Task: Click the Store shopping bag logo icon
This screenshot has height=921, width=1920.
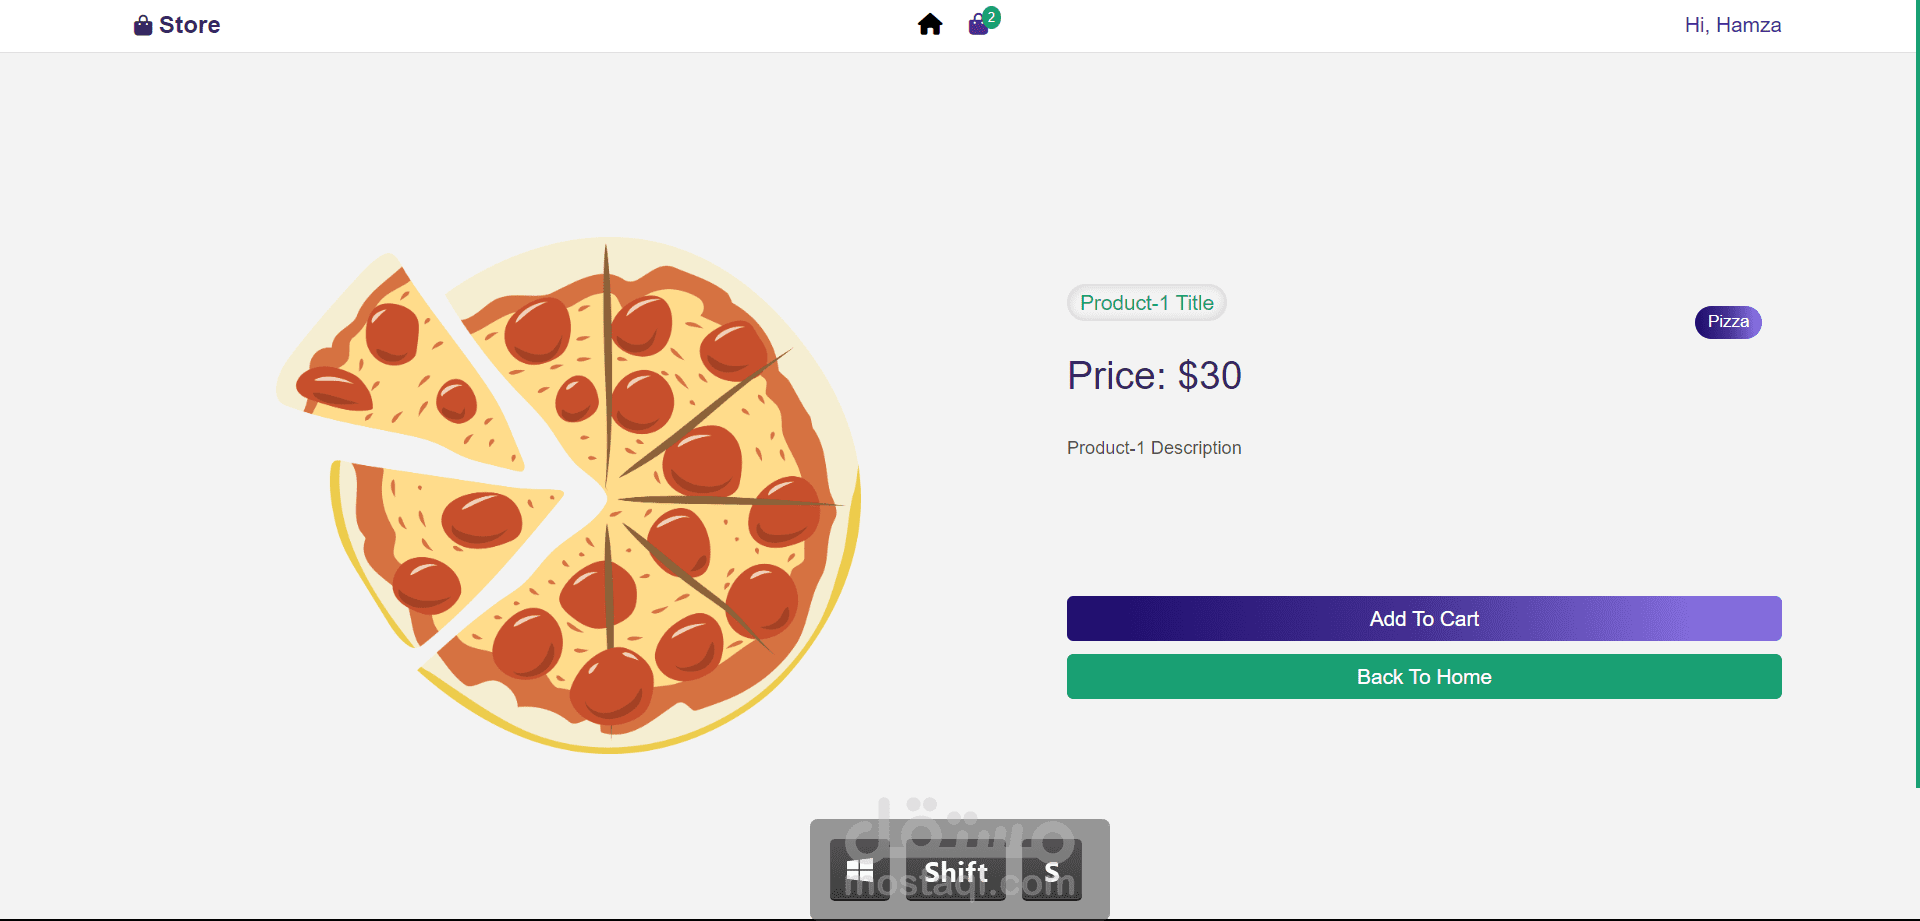Action: [143, 25]
